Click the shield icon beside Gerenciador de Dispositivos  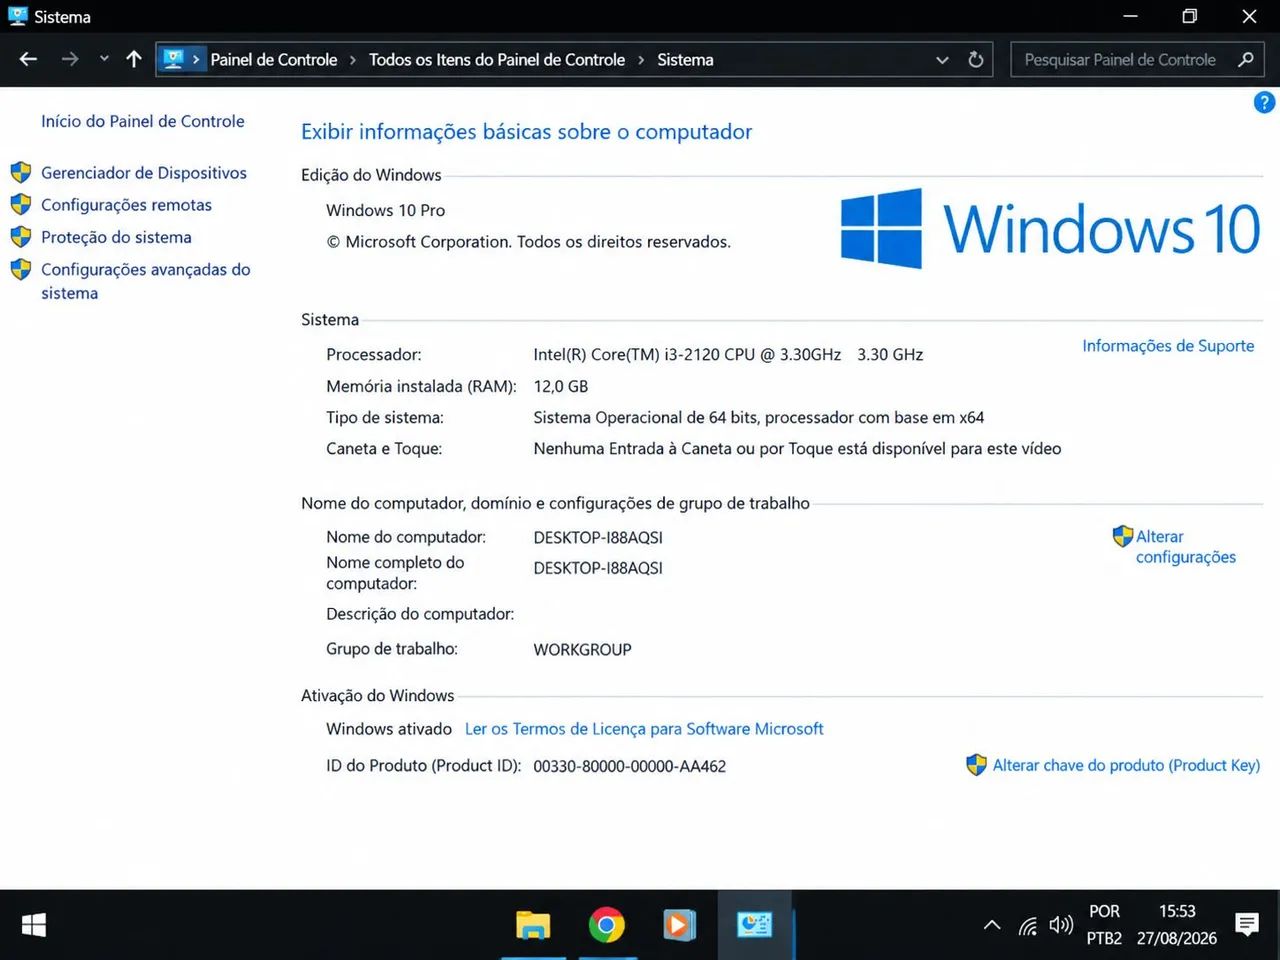(21, 173)
